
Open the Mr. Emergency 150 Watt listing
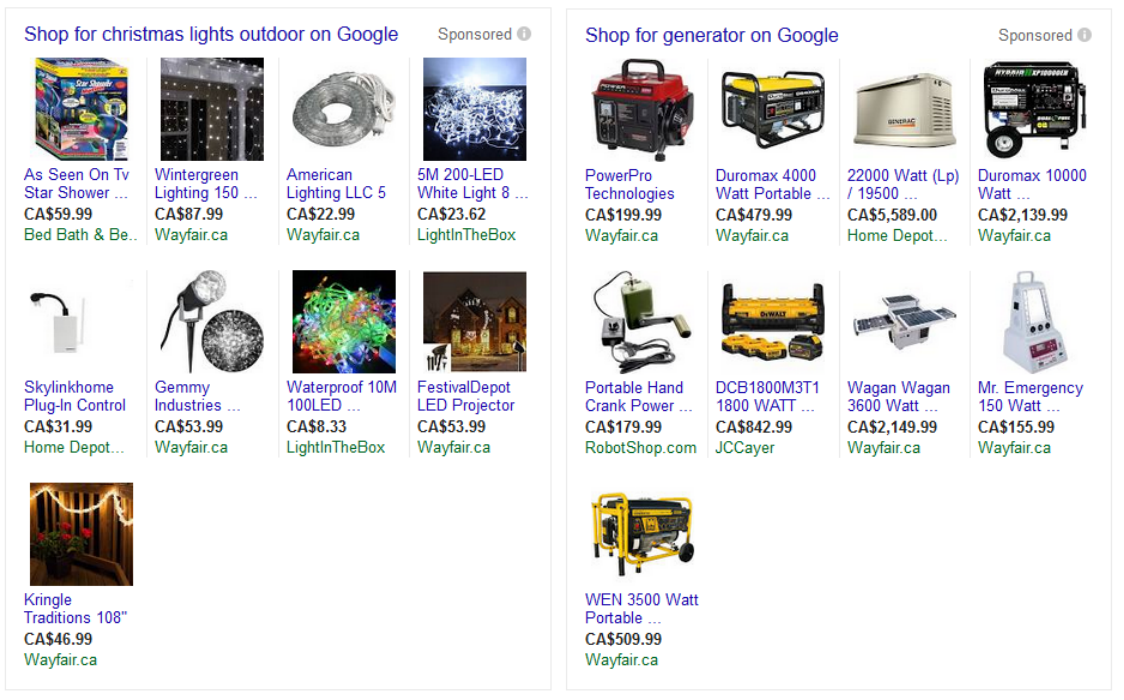1030,396
